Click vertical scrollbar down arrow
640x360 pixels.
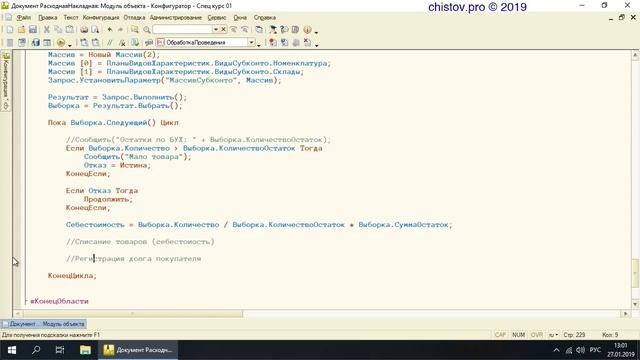tap(635, 304)
